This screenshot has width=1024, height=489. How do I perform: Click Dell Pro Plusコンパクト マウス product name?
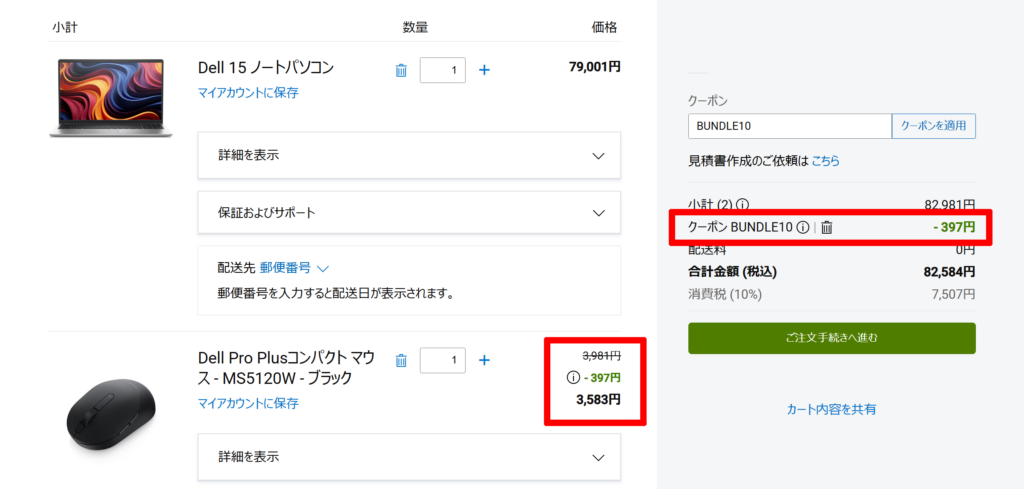[287, 368]
